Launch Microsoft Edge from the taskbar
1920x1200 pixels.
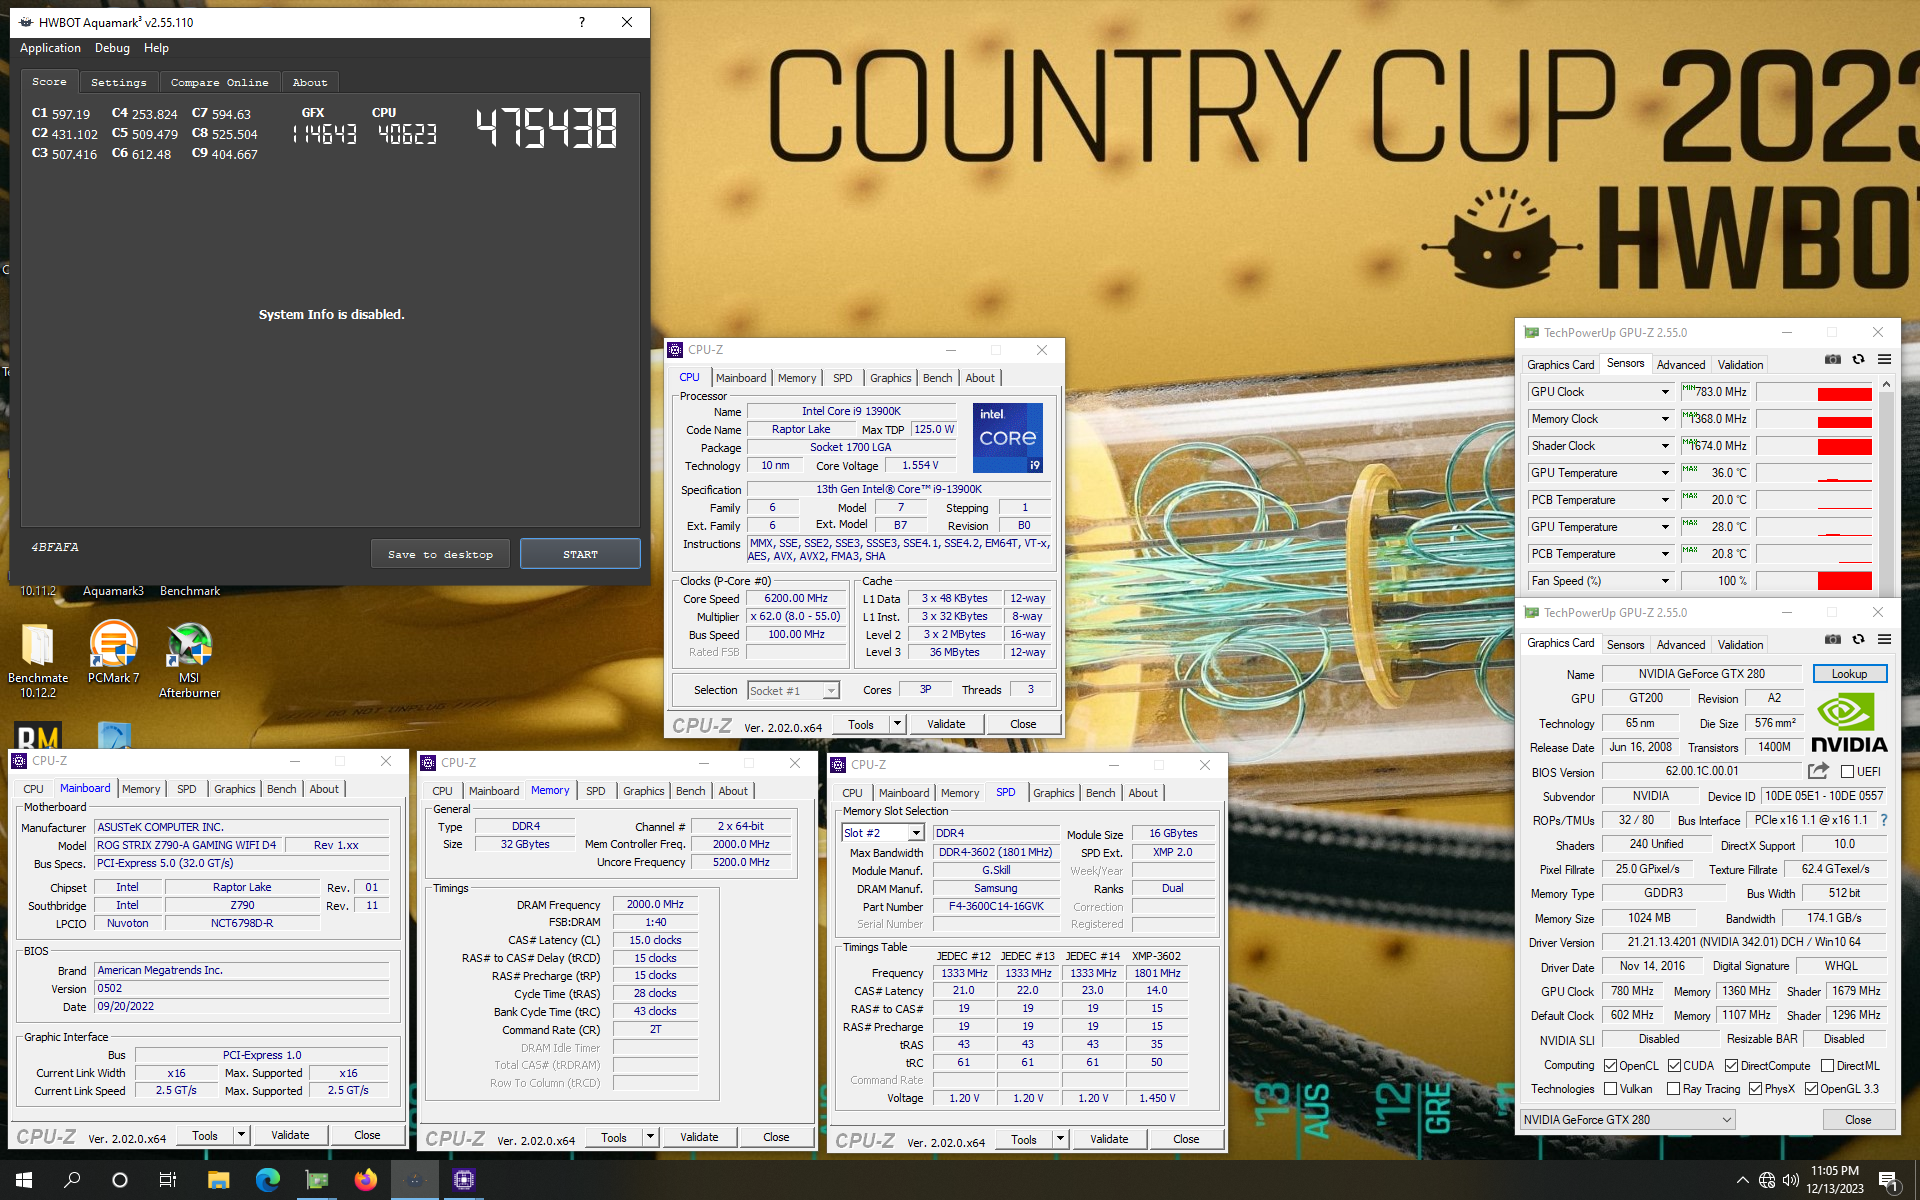tap(267, 1180)
